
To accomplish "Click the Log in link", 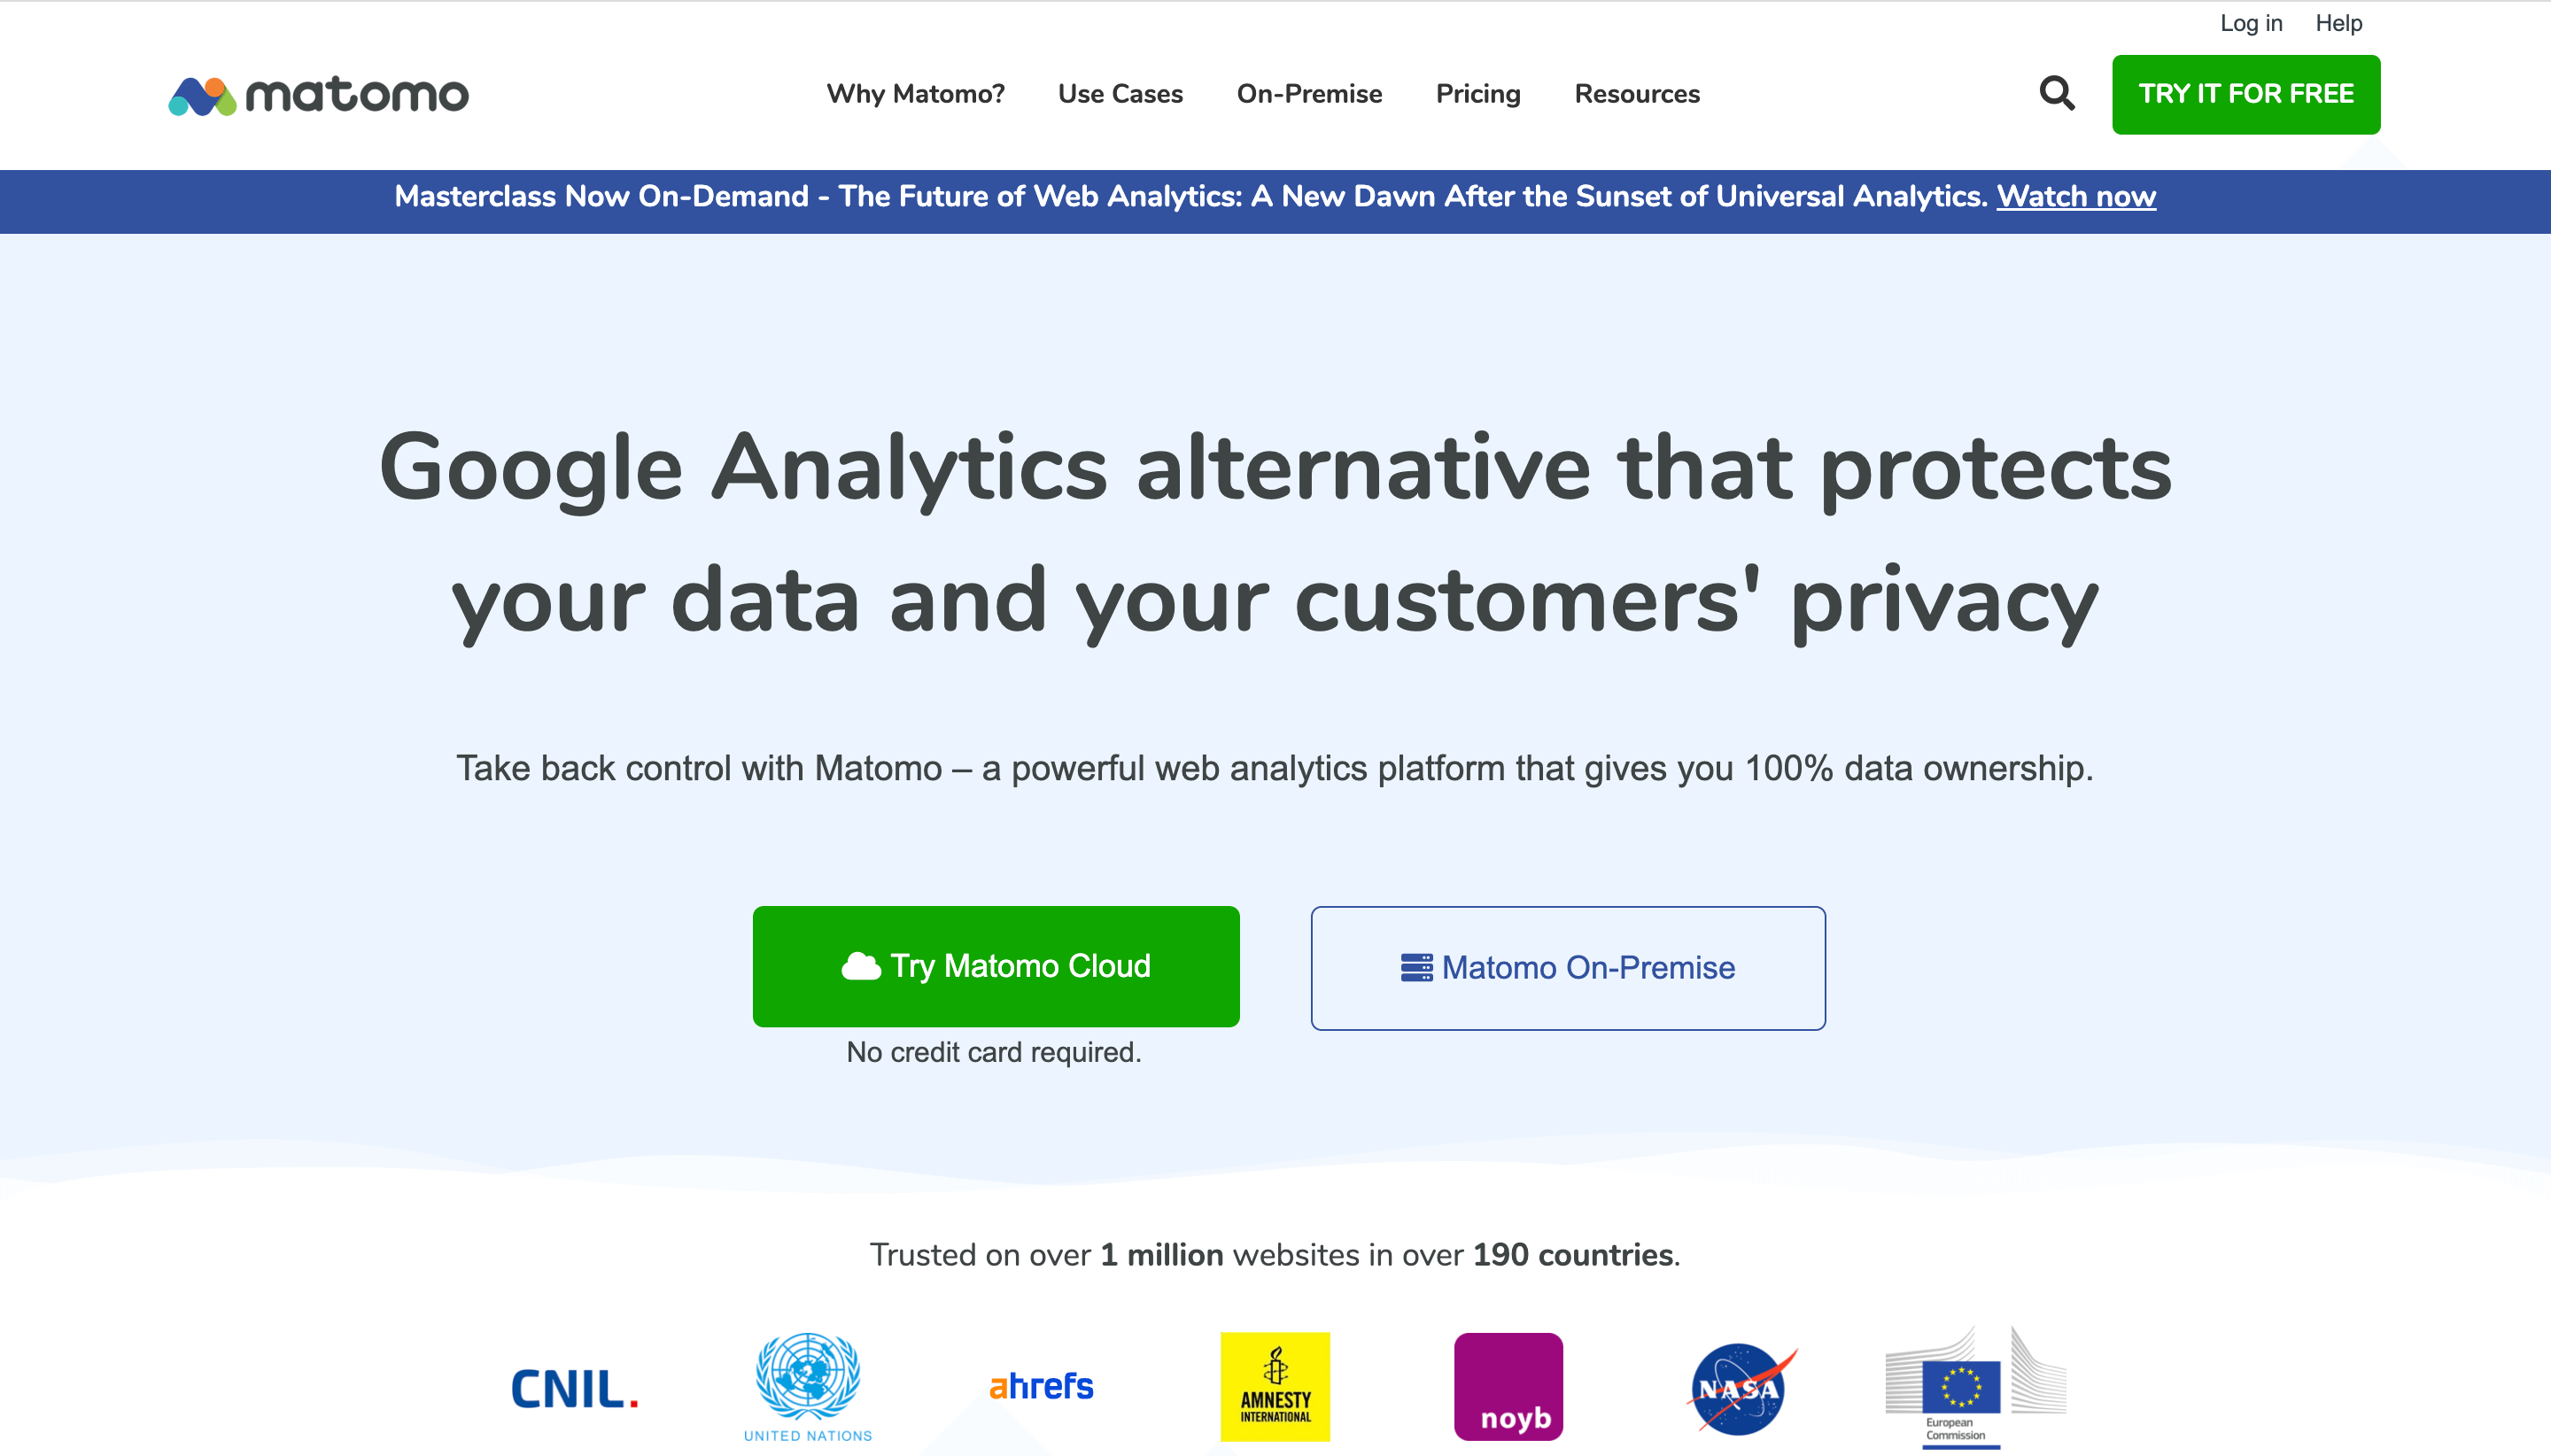I will pos(2251,23).
